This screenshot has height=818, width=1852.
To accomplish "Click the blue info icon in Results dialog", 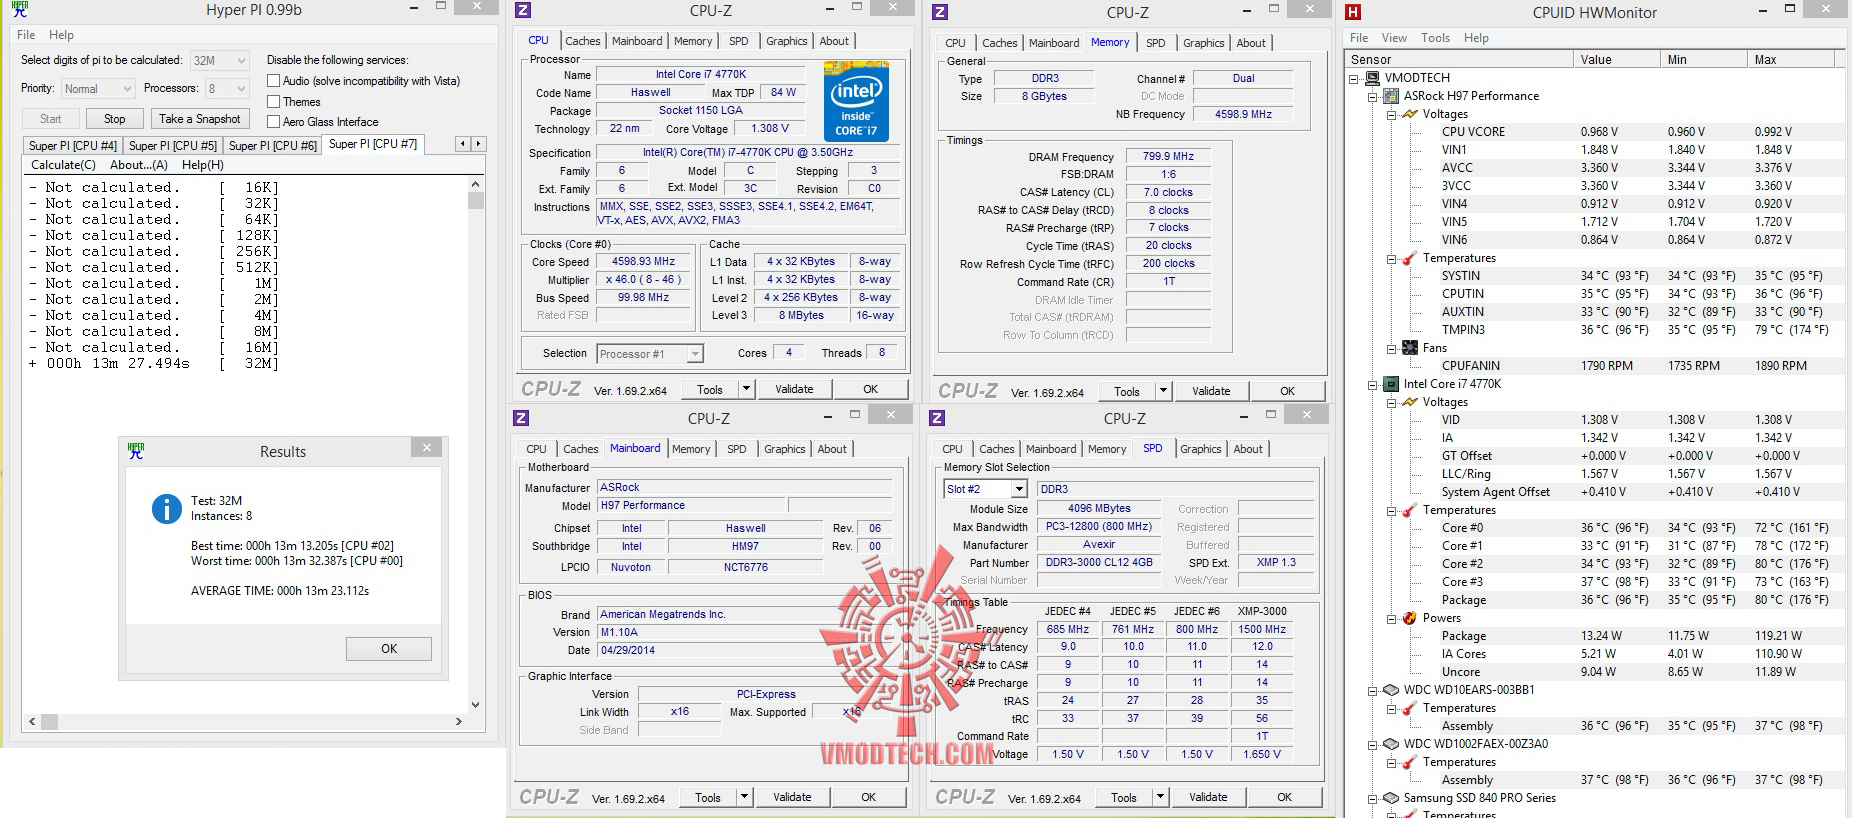I will point(166,509).
